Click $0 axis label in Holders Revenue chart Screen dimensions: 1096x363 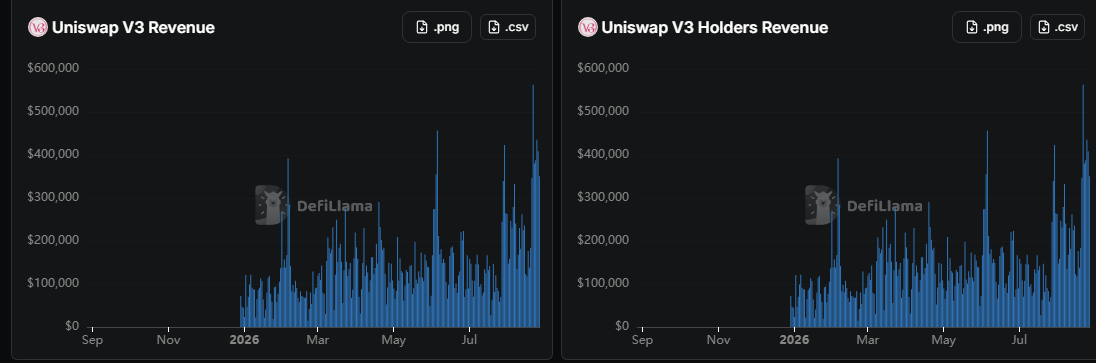pos(622,326)
